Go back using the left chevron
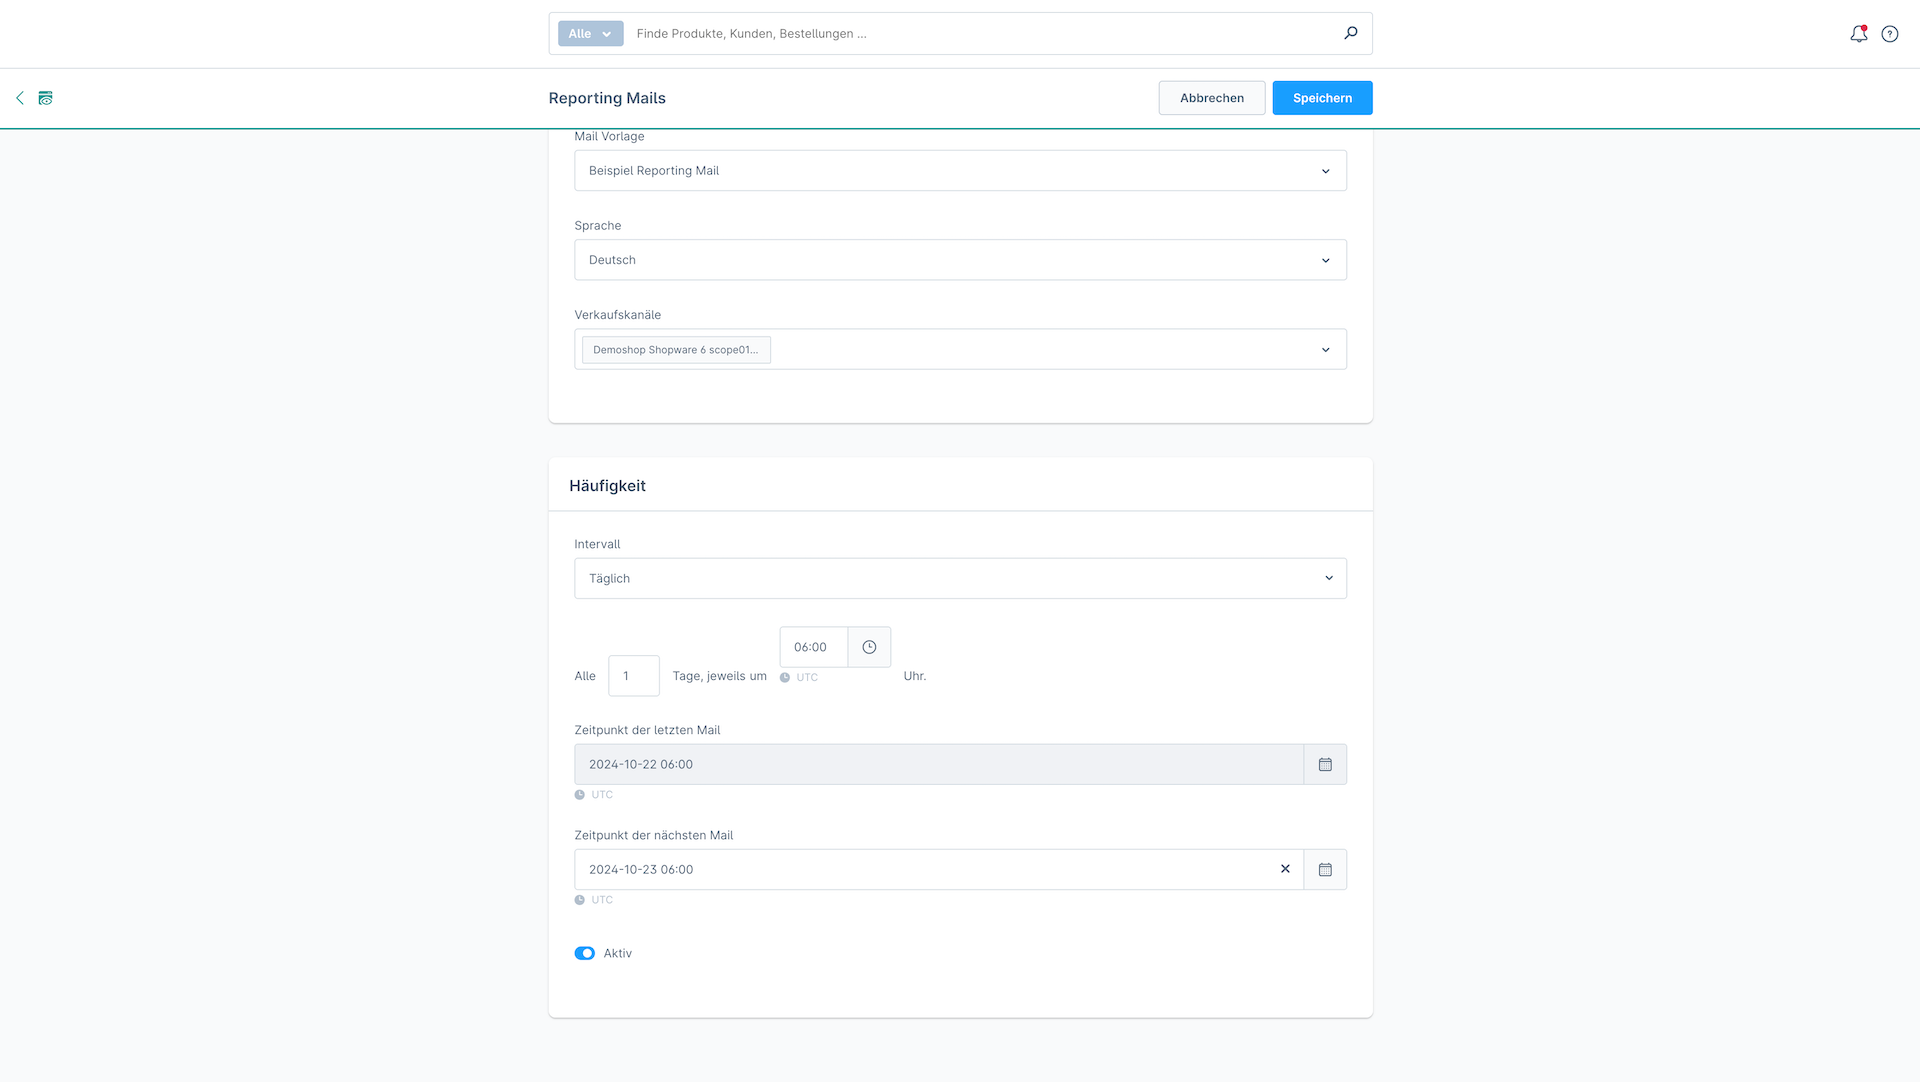The height and width of the screenshot is (1082, 1920). coord(20,98)
